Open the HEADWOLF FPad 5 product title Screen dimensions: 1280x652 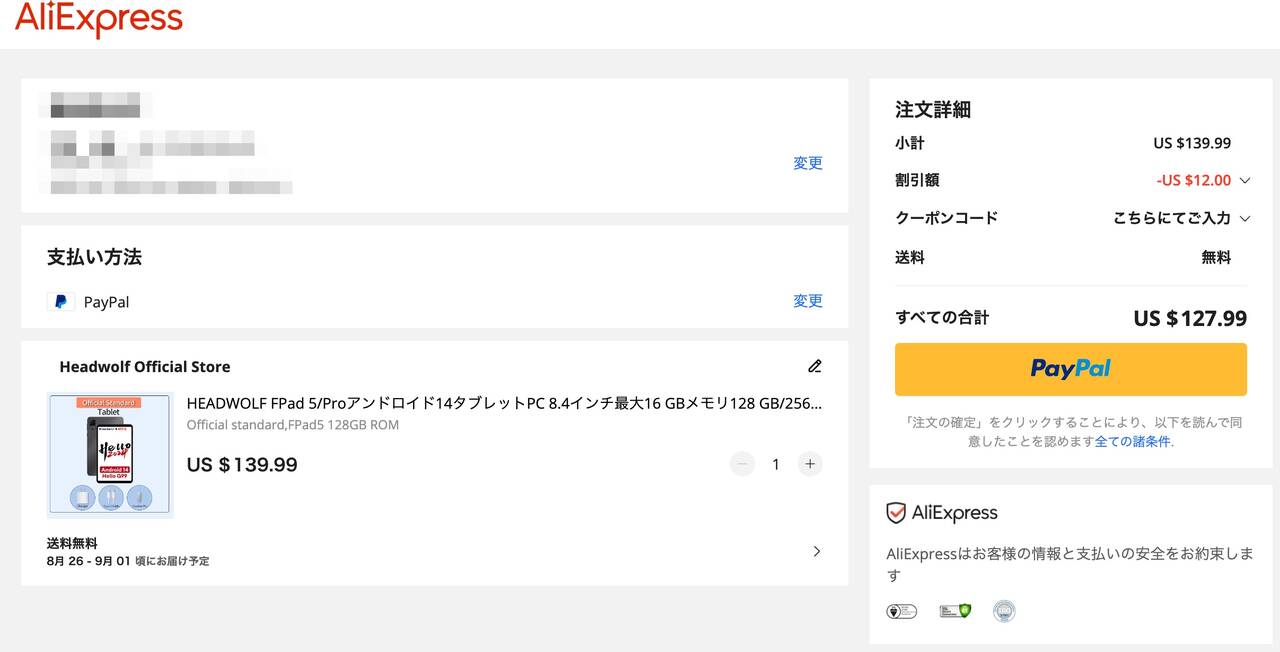point(504,404)
